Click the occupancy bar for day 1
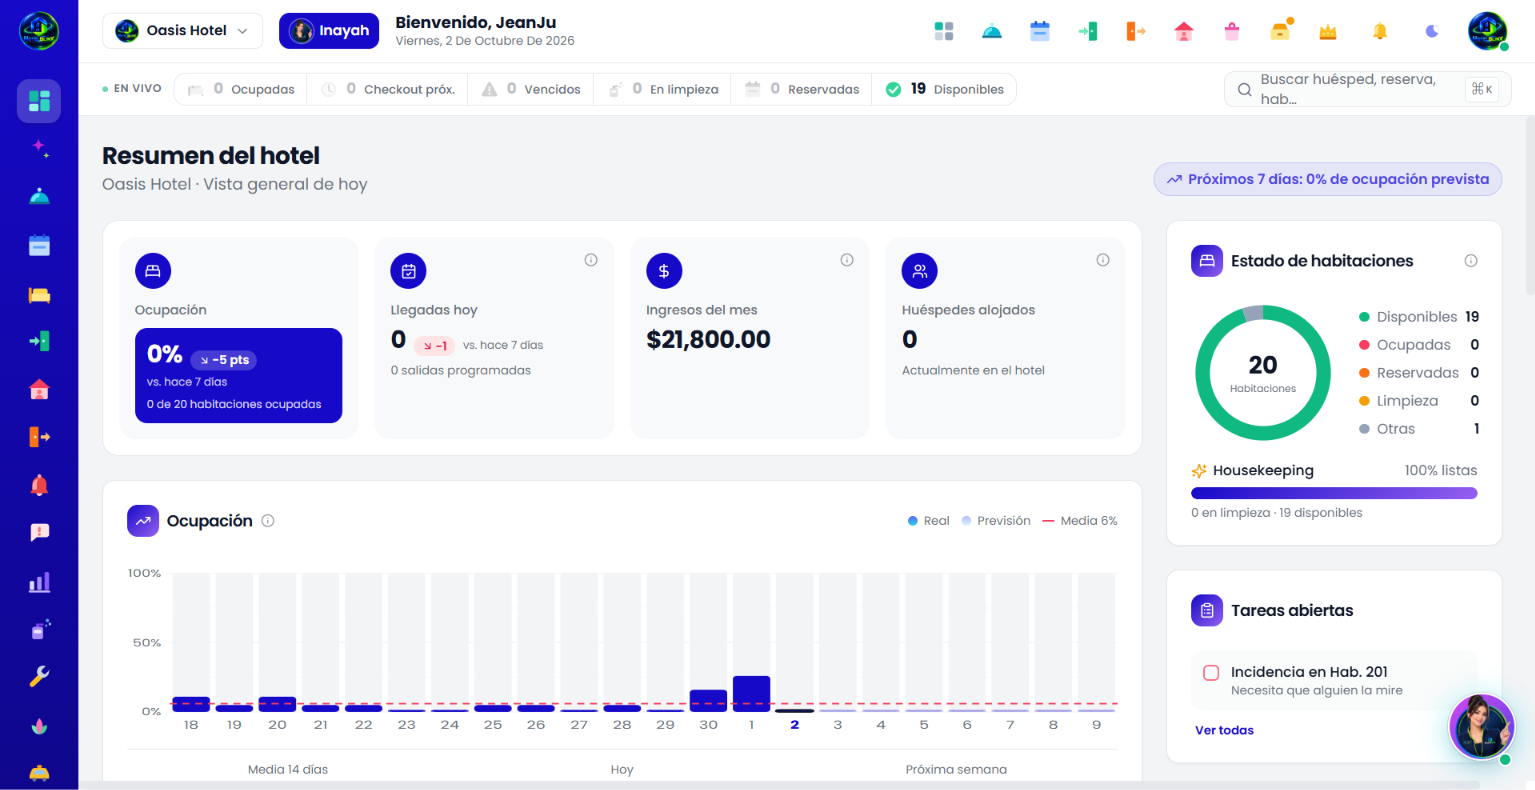 (751, 693)
